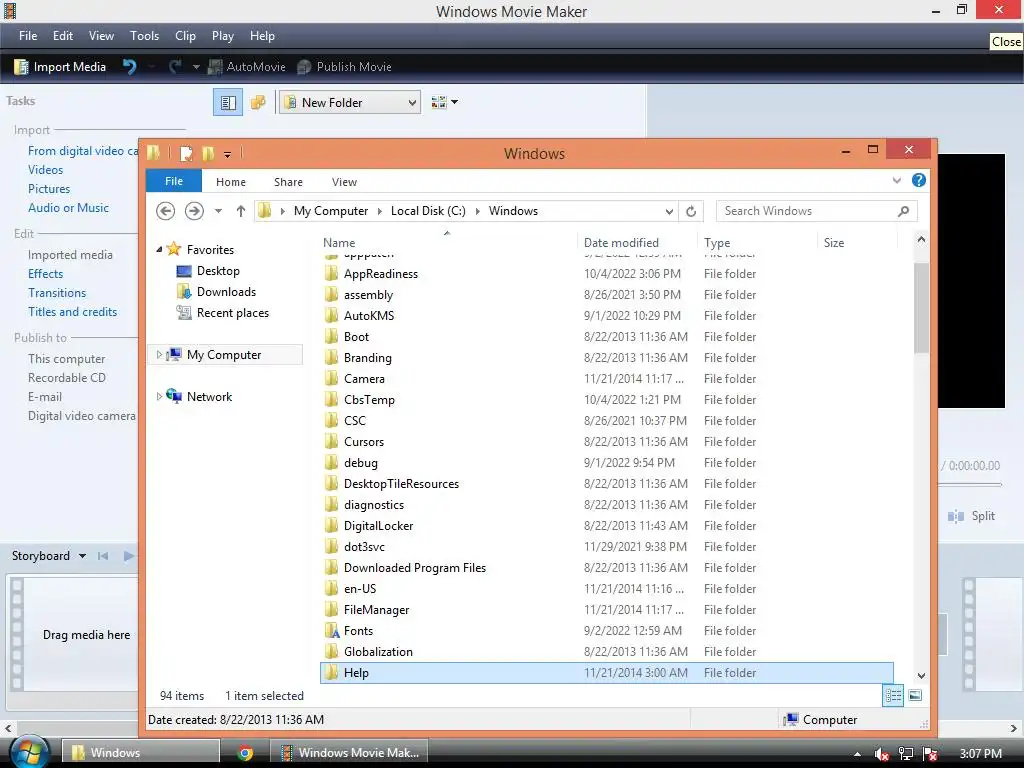This screenshot has width=1024, height=768.
Task: Click the Explorer Back arrow button
Action: (166, 211)
